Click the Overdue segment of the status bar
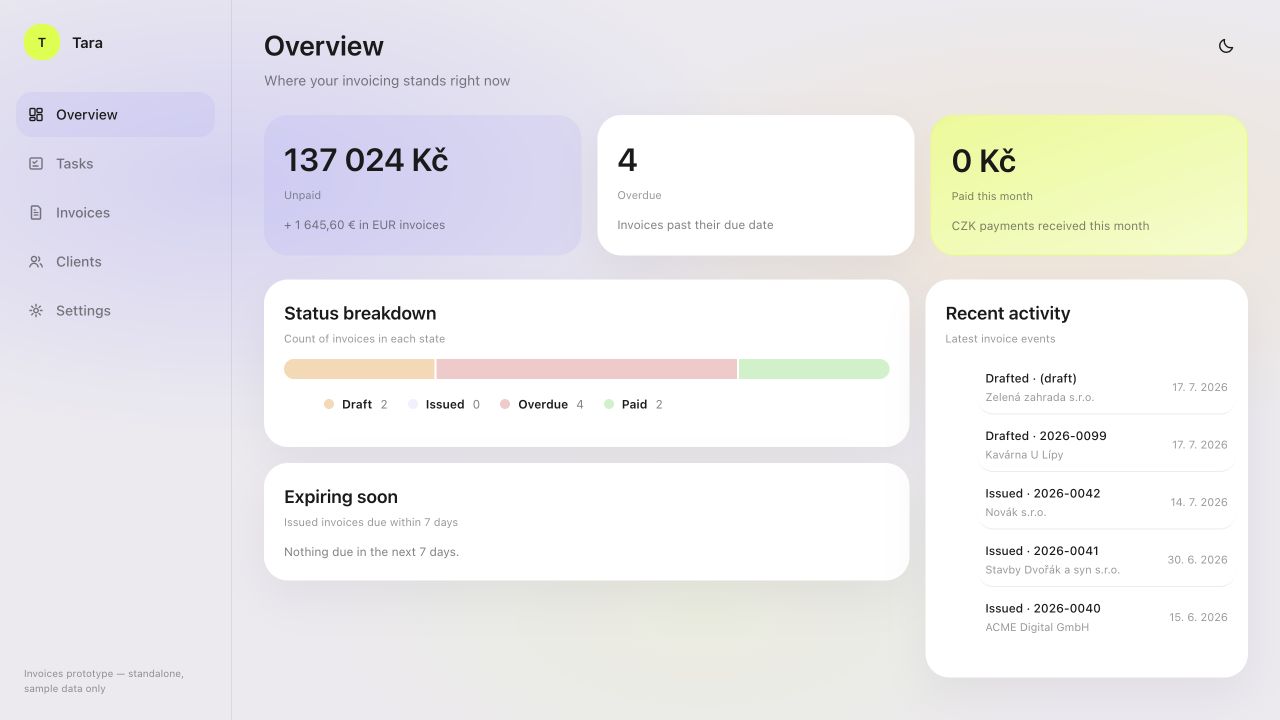 (587, 369)
